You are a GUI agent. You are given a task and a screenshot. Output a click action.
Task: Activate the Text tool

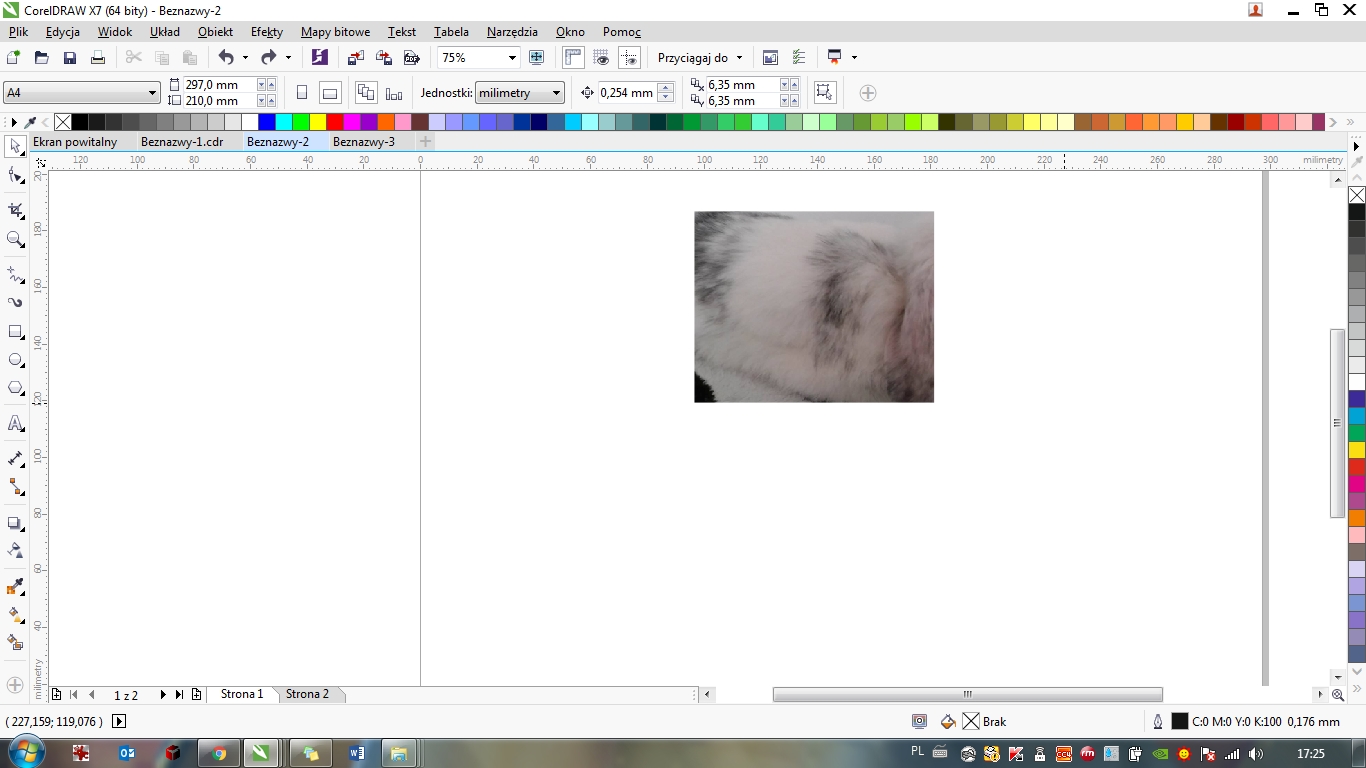click(16, 424)
